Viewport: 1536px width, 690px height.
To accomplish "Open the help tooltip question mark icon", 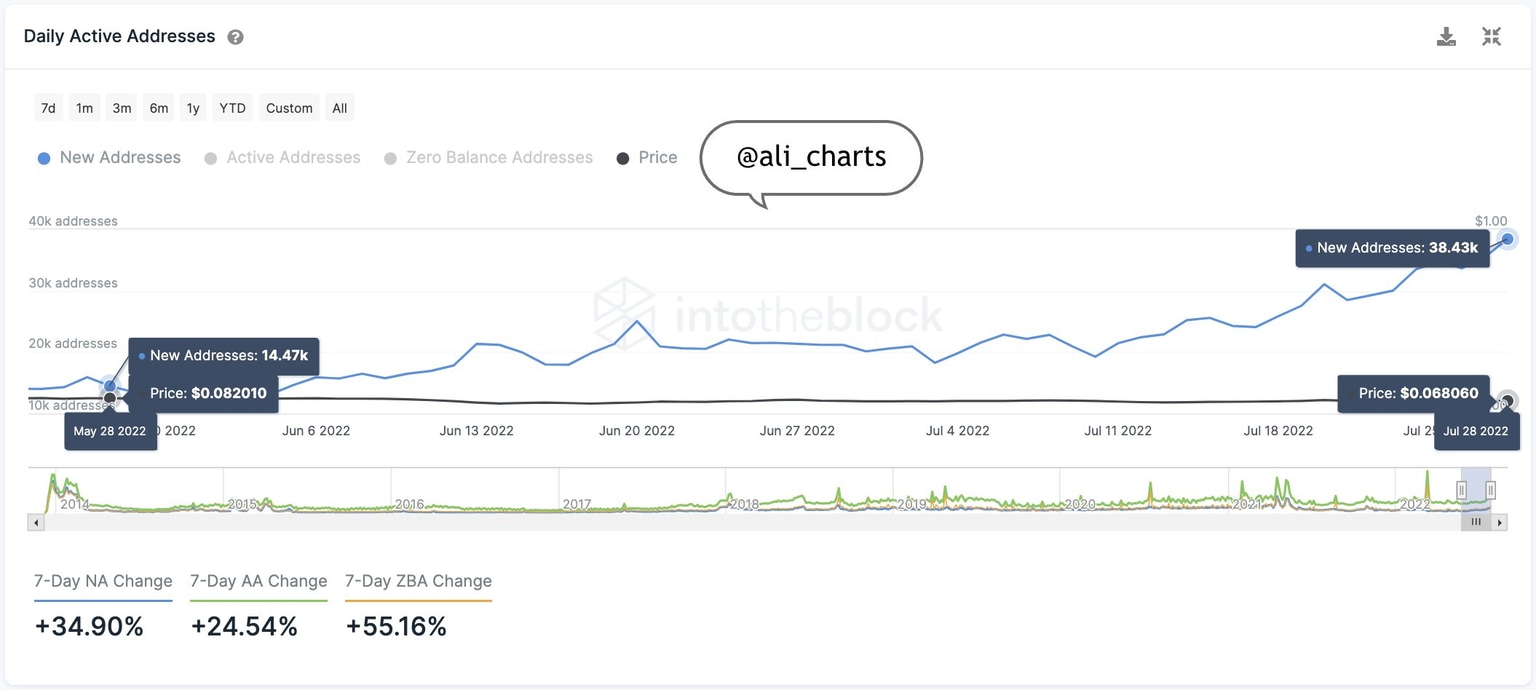I will 235,37.
